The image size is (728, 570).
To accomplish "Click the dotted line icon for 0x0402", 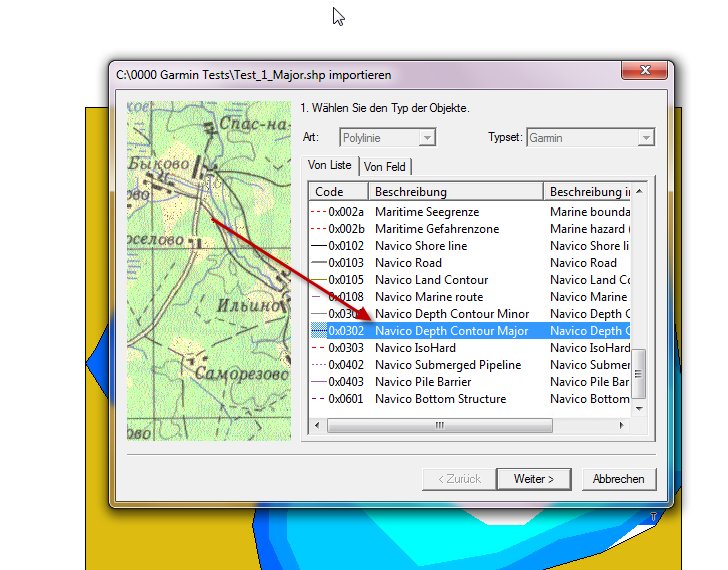I will [x=319, y=365].
